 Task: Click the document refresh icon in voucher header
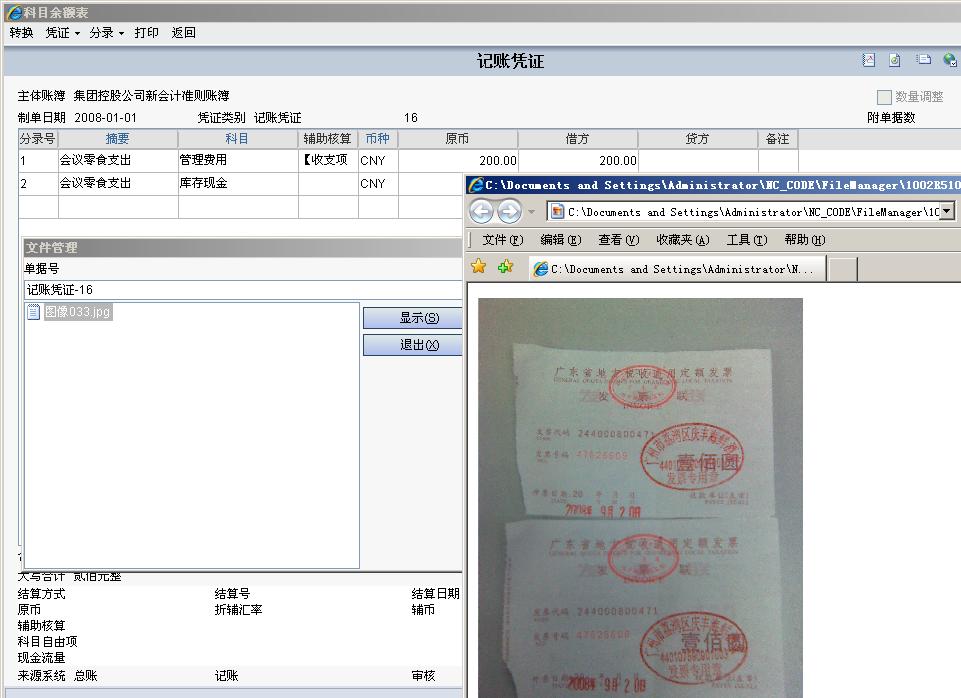click(x=895, y=60)
